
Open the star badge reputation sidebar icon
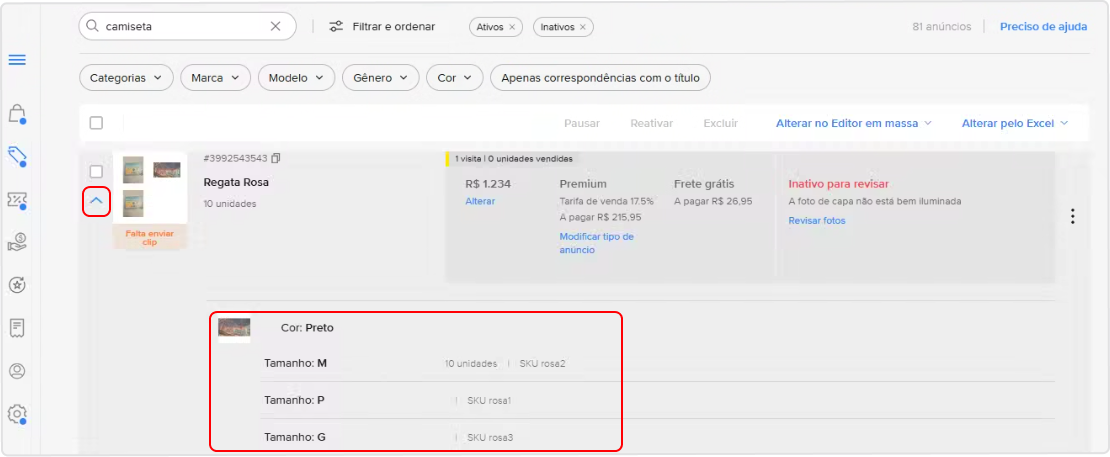pos(17,285)
